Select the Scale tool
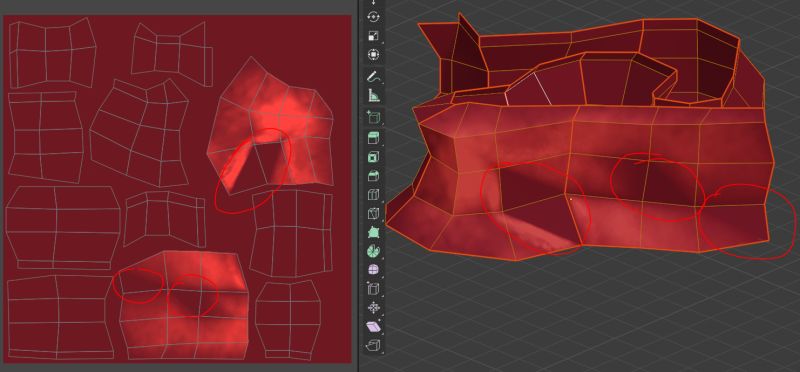This screenshot has width=800, height=372. [x=373, y=36]
